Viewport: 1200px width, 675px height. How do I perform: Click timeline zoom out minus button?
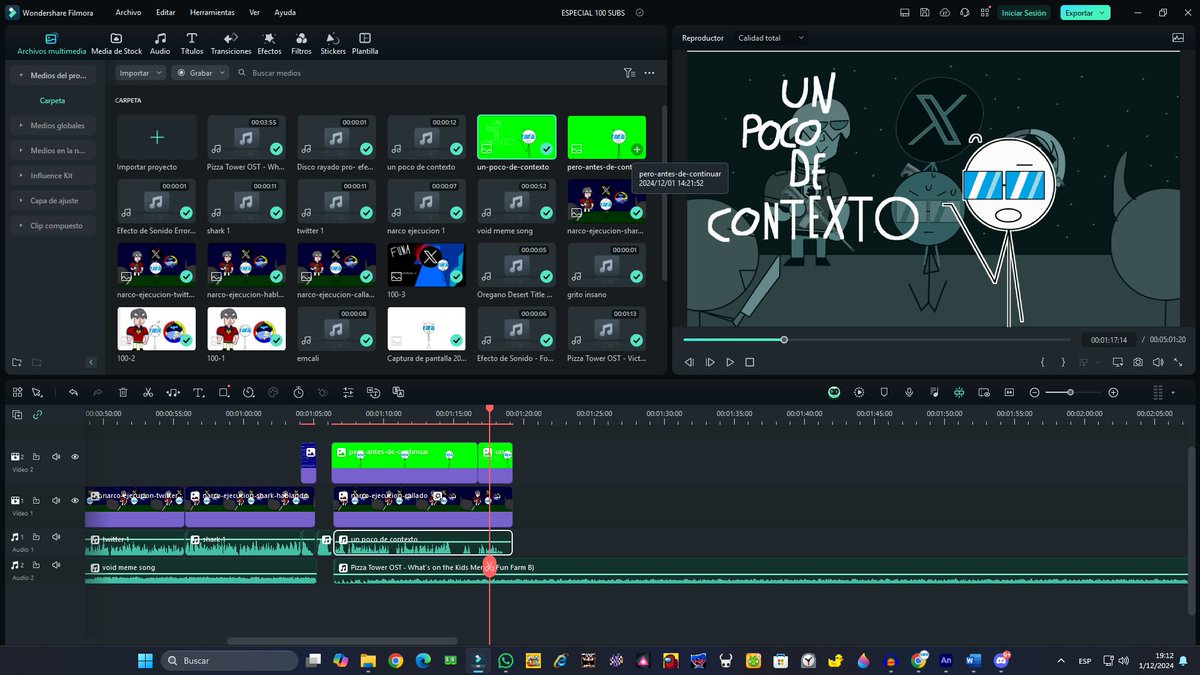(1035, 392)
